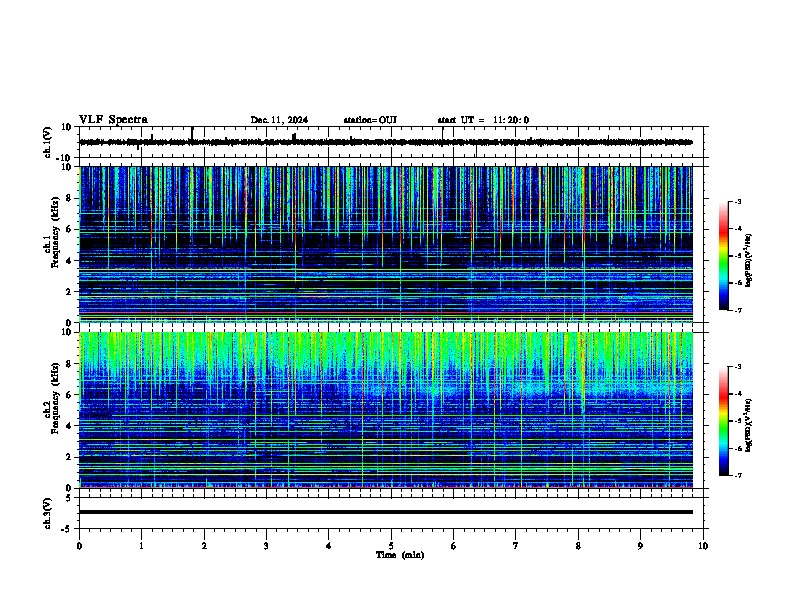Screen dimensions: 792x612
Task: Click the ch.2 spectrogram color scale bar
Action: 724,421
